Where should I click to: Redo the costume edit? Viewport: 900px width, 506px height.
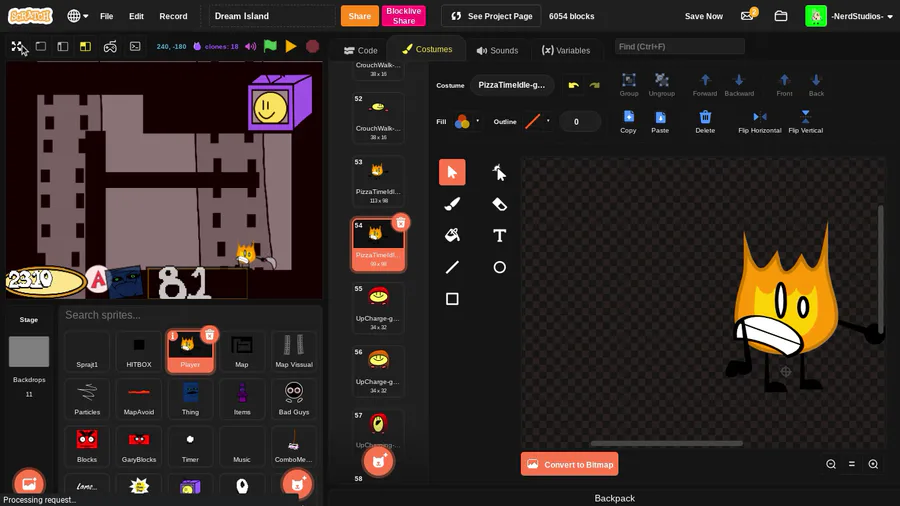tap(595, 85)
